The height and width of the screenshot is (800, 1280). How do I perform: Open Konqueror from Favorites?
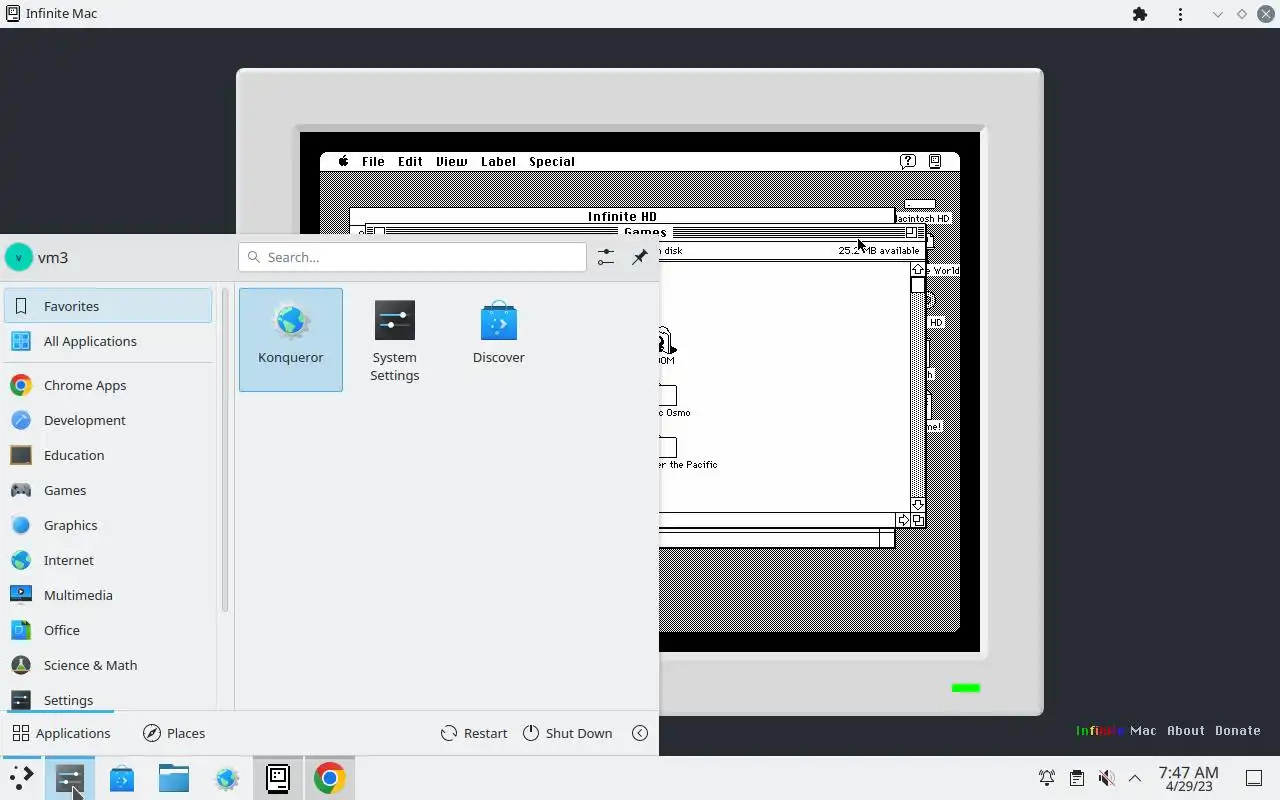[x=291, y=340]
